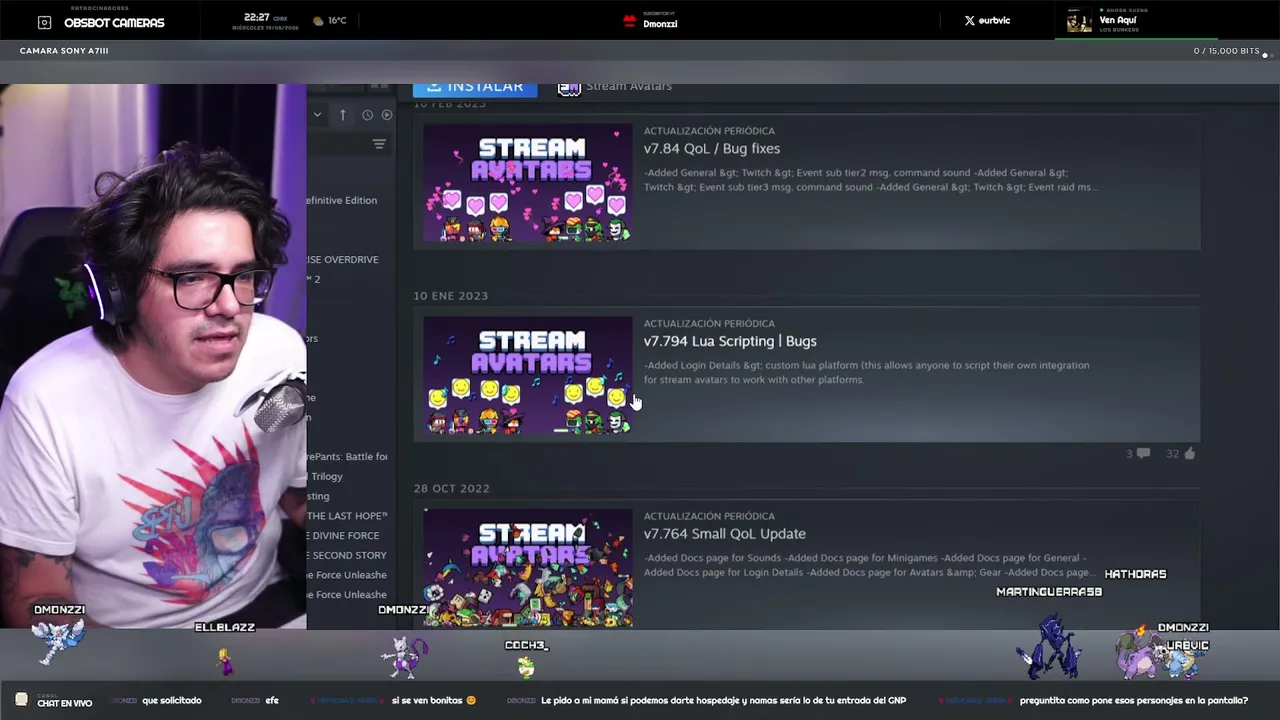
Task: Click the Stream Avatars app icon beside INSTALAR
Action: (569, 89)
